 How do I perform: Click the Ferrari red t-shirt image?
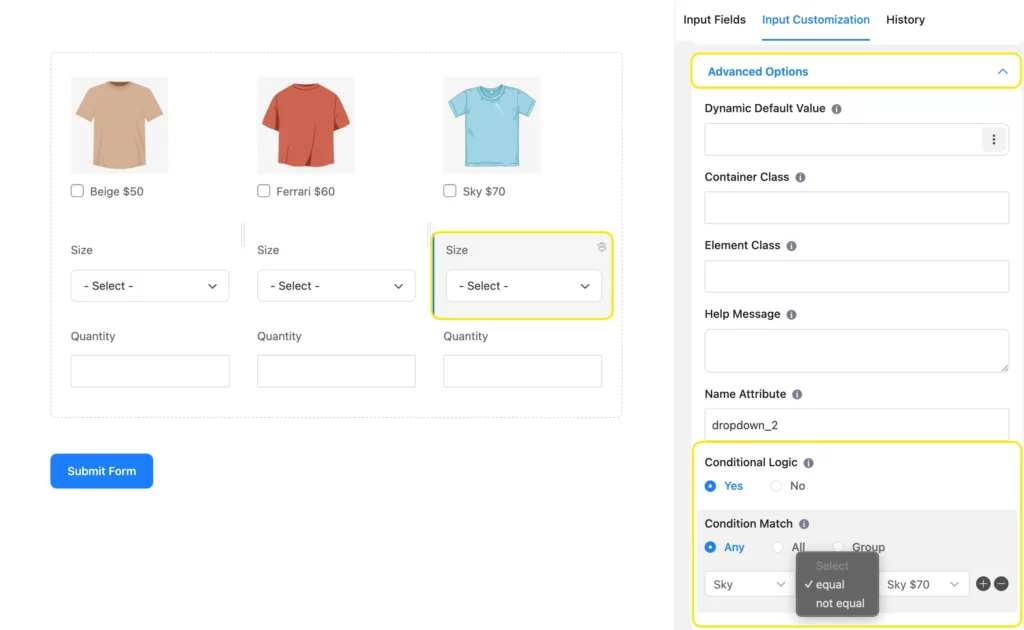[x=306, y=125]
